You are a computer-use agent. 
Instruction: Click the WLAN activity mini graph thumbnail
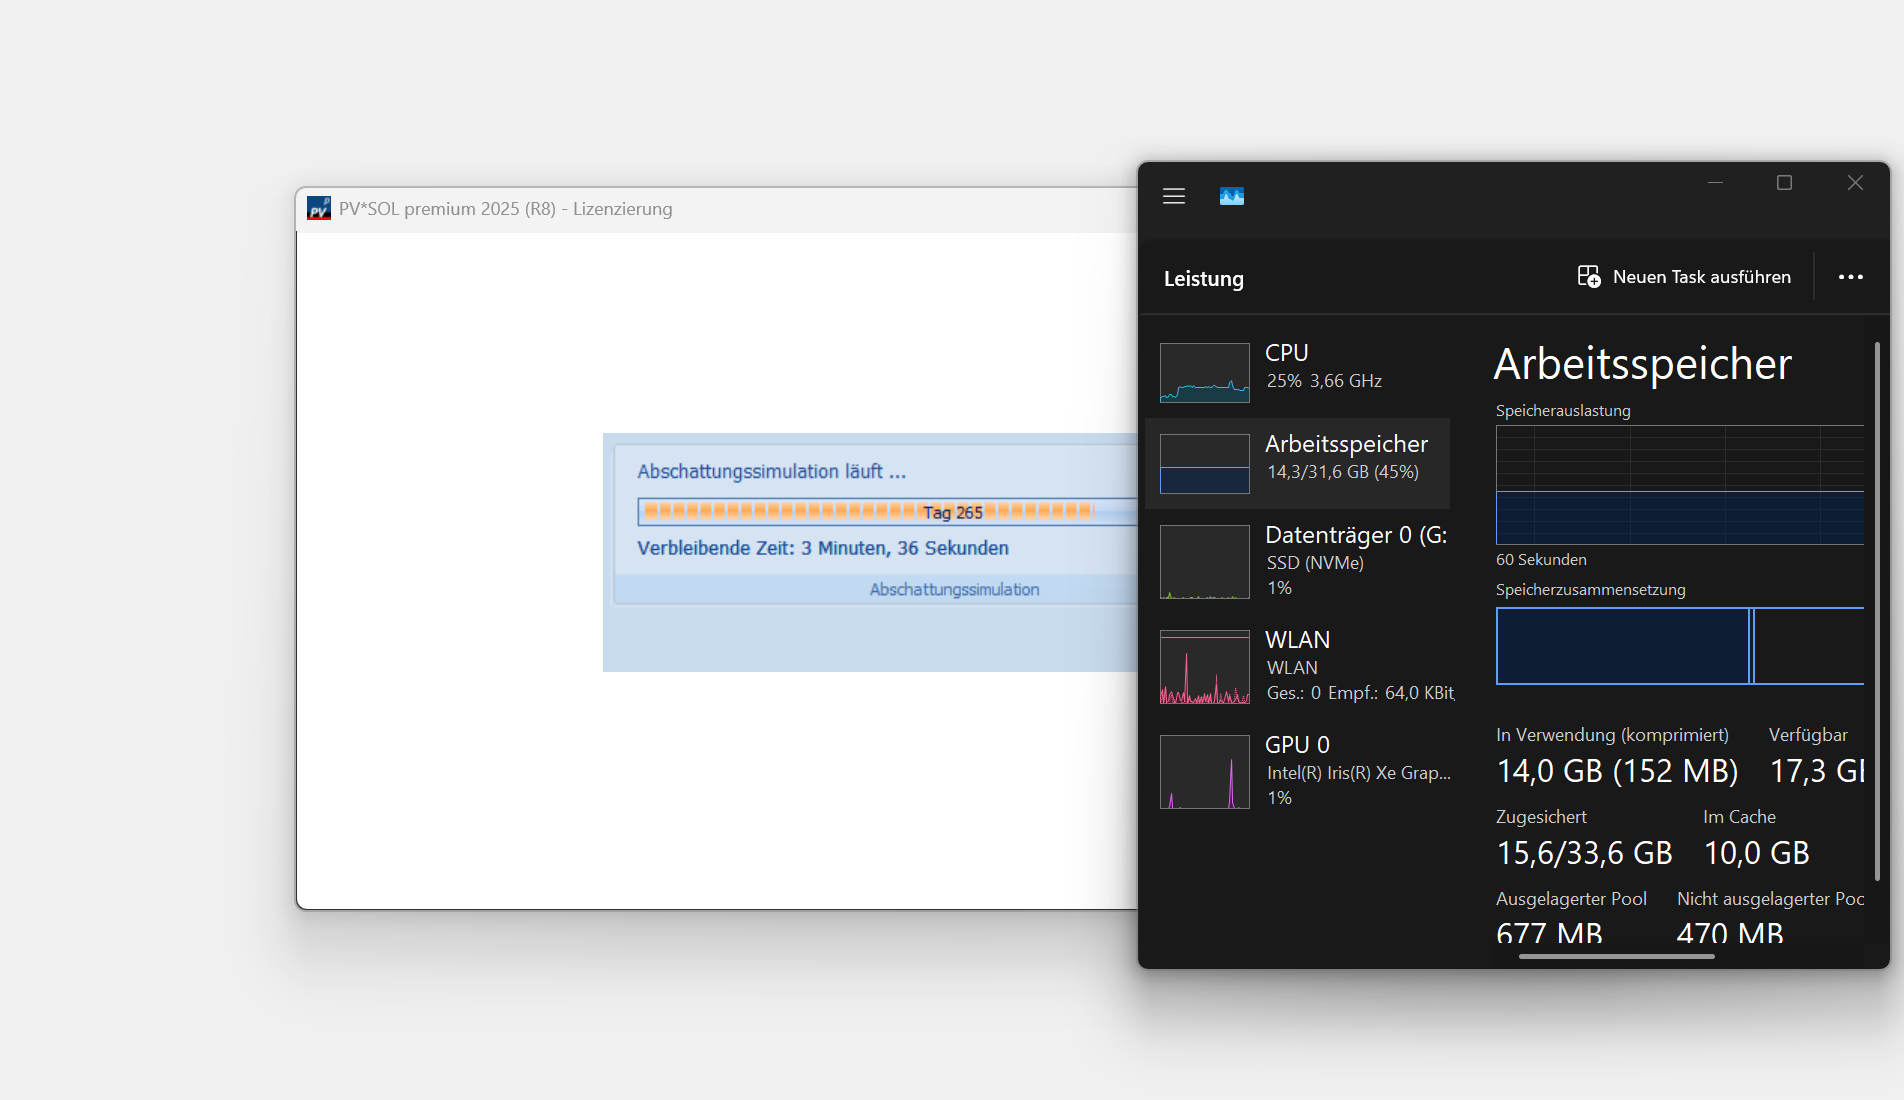click(1205, 667)
